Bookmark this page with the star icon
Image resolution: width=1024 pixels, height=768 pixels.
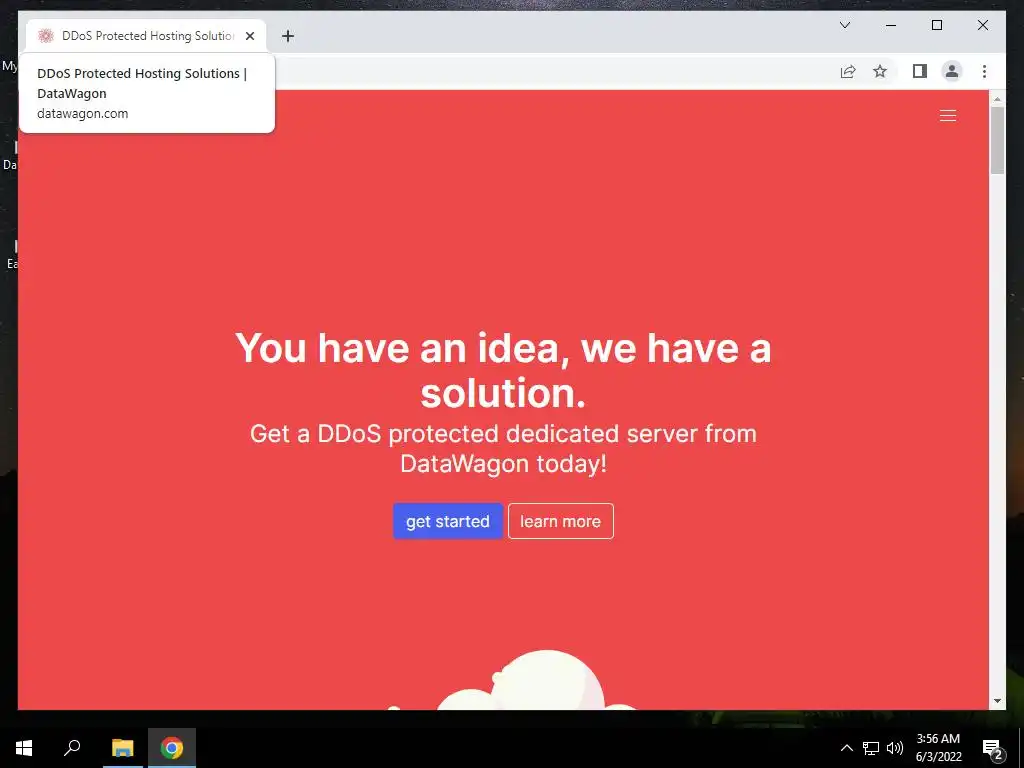(880, 71)
